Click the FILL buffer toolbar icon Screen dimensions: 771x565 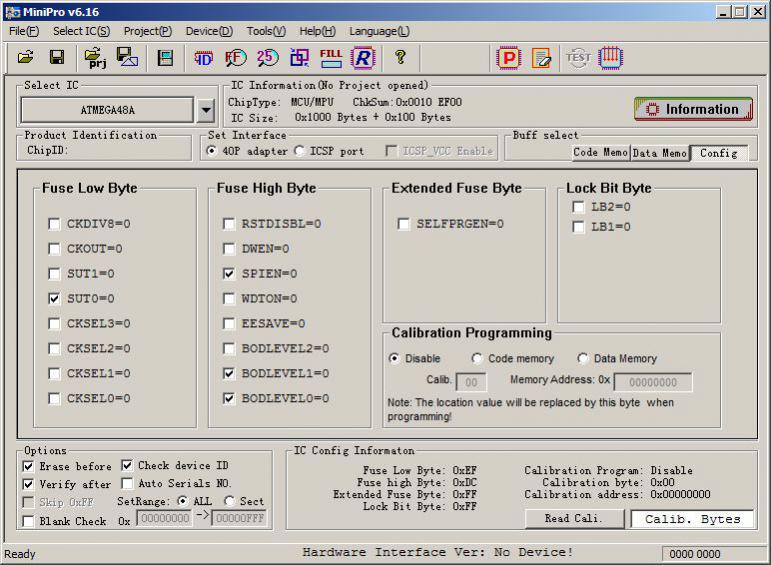pos(331,58)
